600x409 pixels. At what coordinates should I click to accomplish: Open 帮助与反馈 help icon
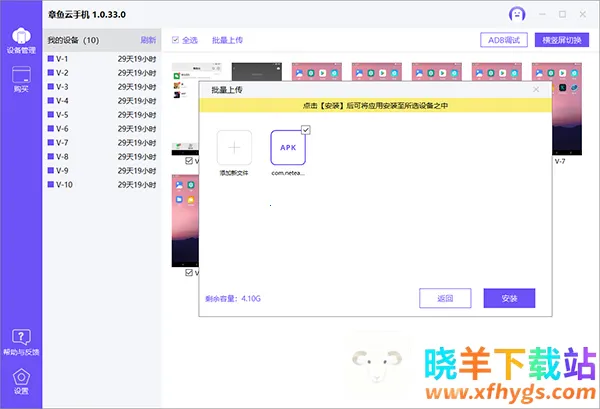pos(20,340)
